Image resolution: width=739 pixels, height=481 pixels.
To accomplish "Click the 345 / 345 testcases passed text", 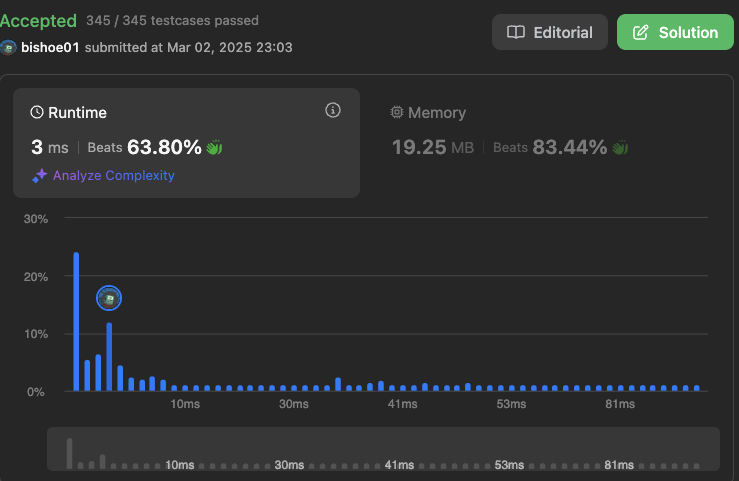I will coord(172,21).
